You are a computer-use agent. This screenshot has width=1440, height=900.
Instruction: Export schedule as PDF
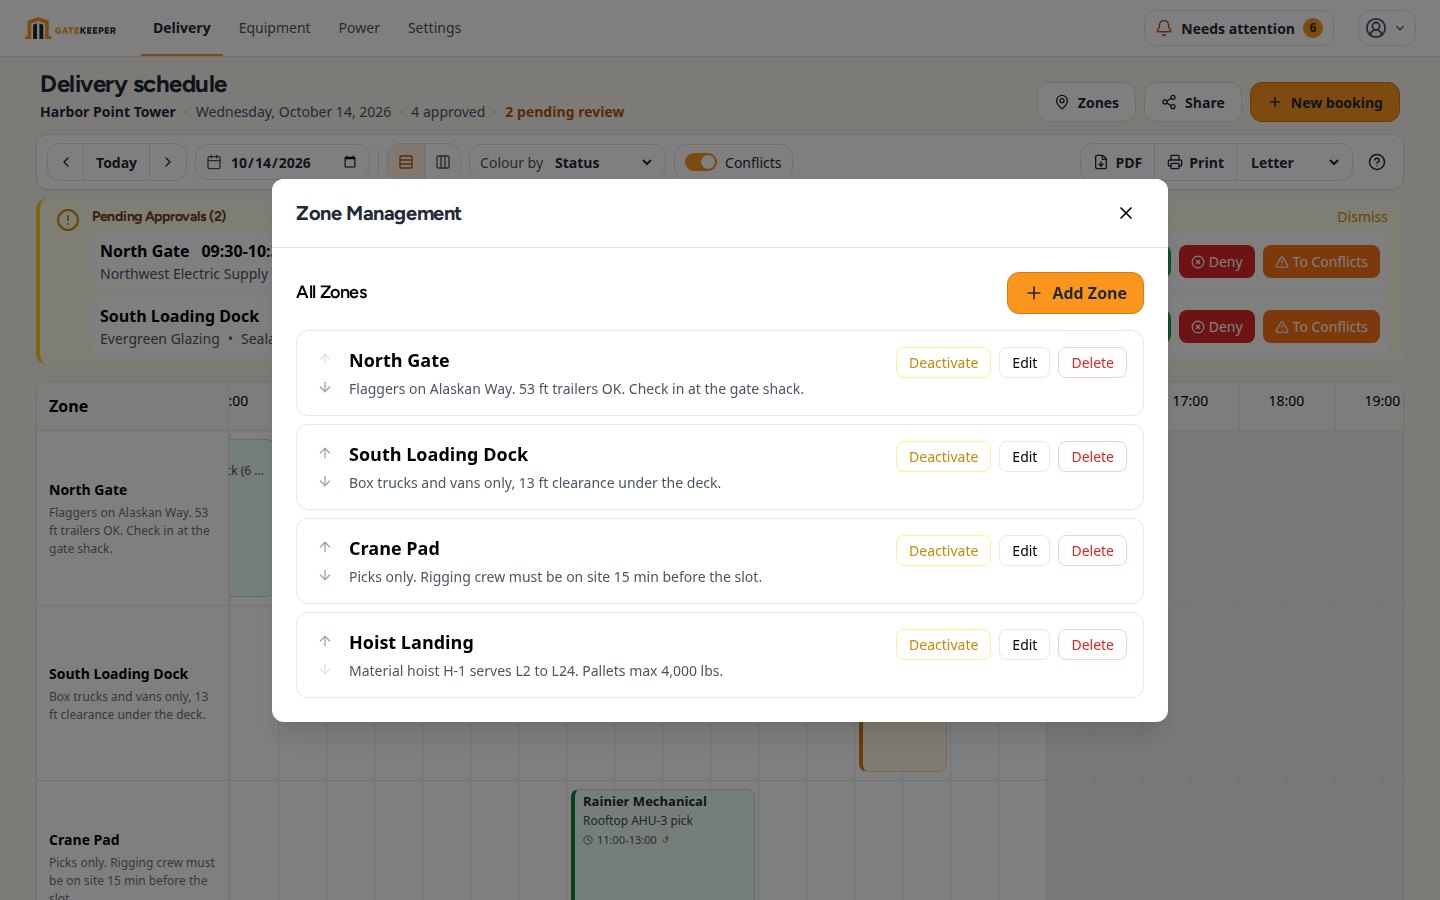pyautogui.click(x=1118, y=162)
